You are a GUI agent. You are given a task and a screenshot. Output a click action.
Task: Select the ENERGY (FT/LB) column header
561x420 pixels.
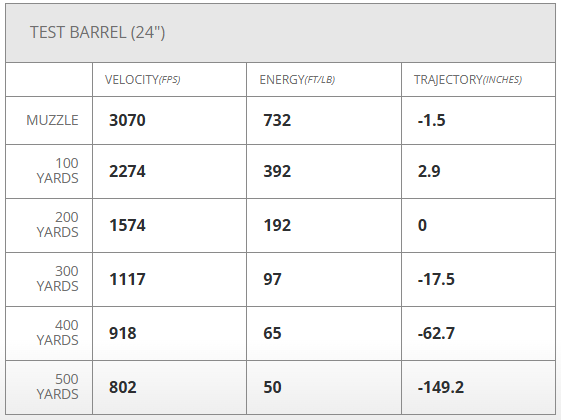point(297,79)
